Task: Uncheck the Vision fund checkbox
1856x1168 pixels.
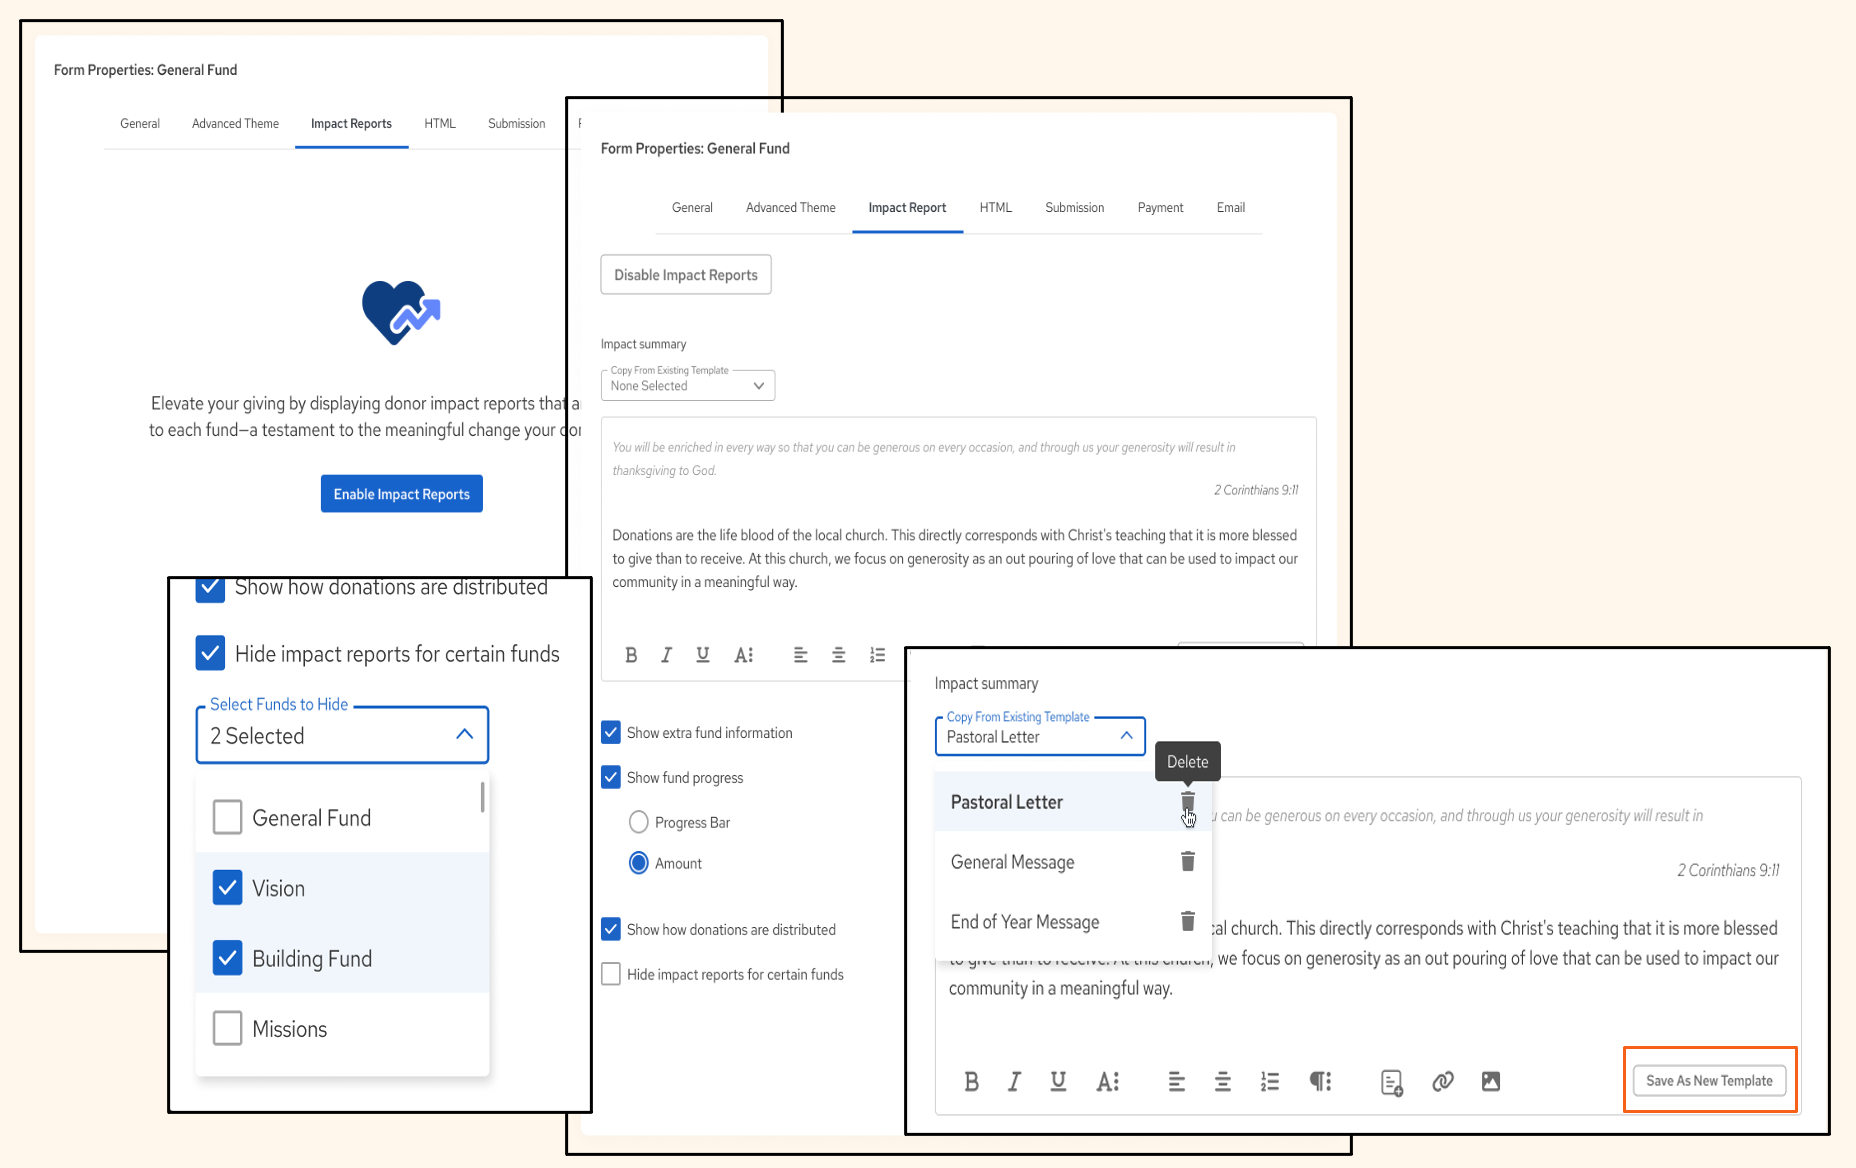Action: (x=227, y=888)
